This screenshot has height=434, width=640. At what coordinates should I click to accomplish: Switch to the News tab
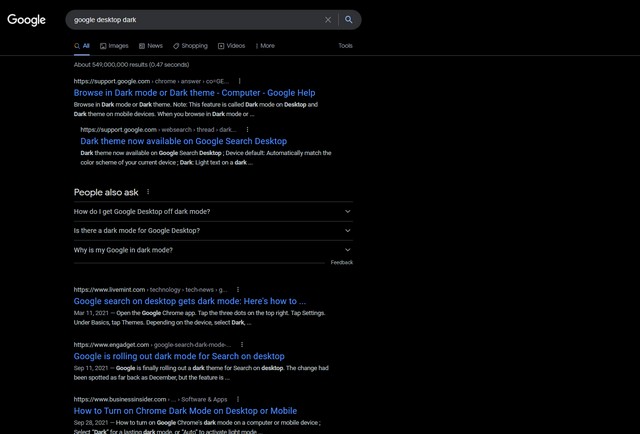[x=151, y=46]
